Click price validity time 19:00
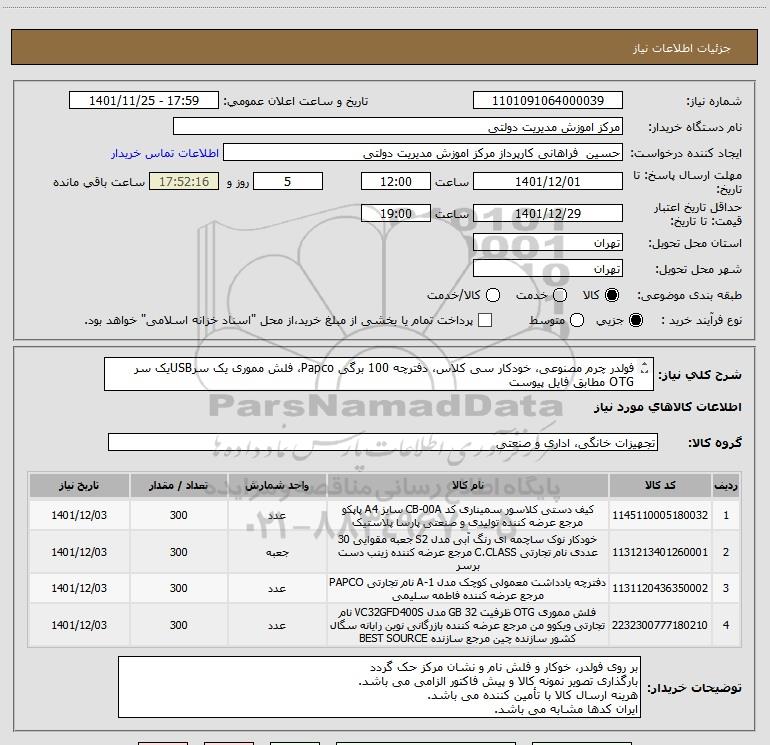Viewport: 770px width, 745px height. click(396, 214)
